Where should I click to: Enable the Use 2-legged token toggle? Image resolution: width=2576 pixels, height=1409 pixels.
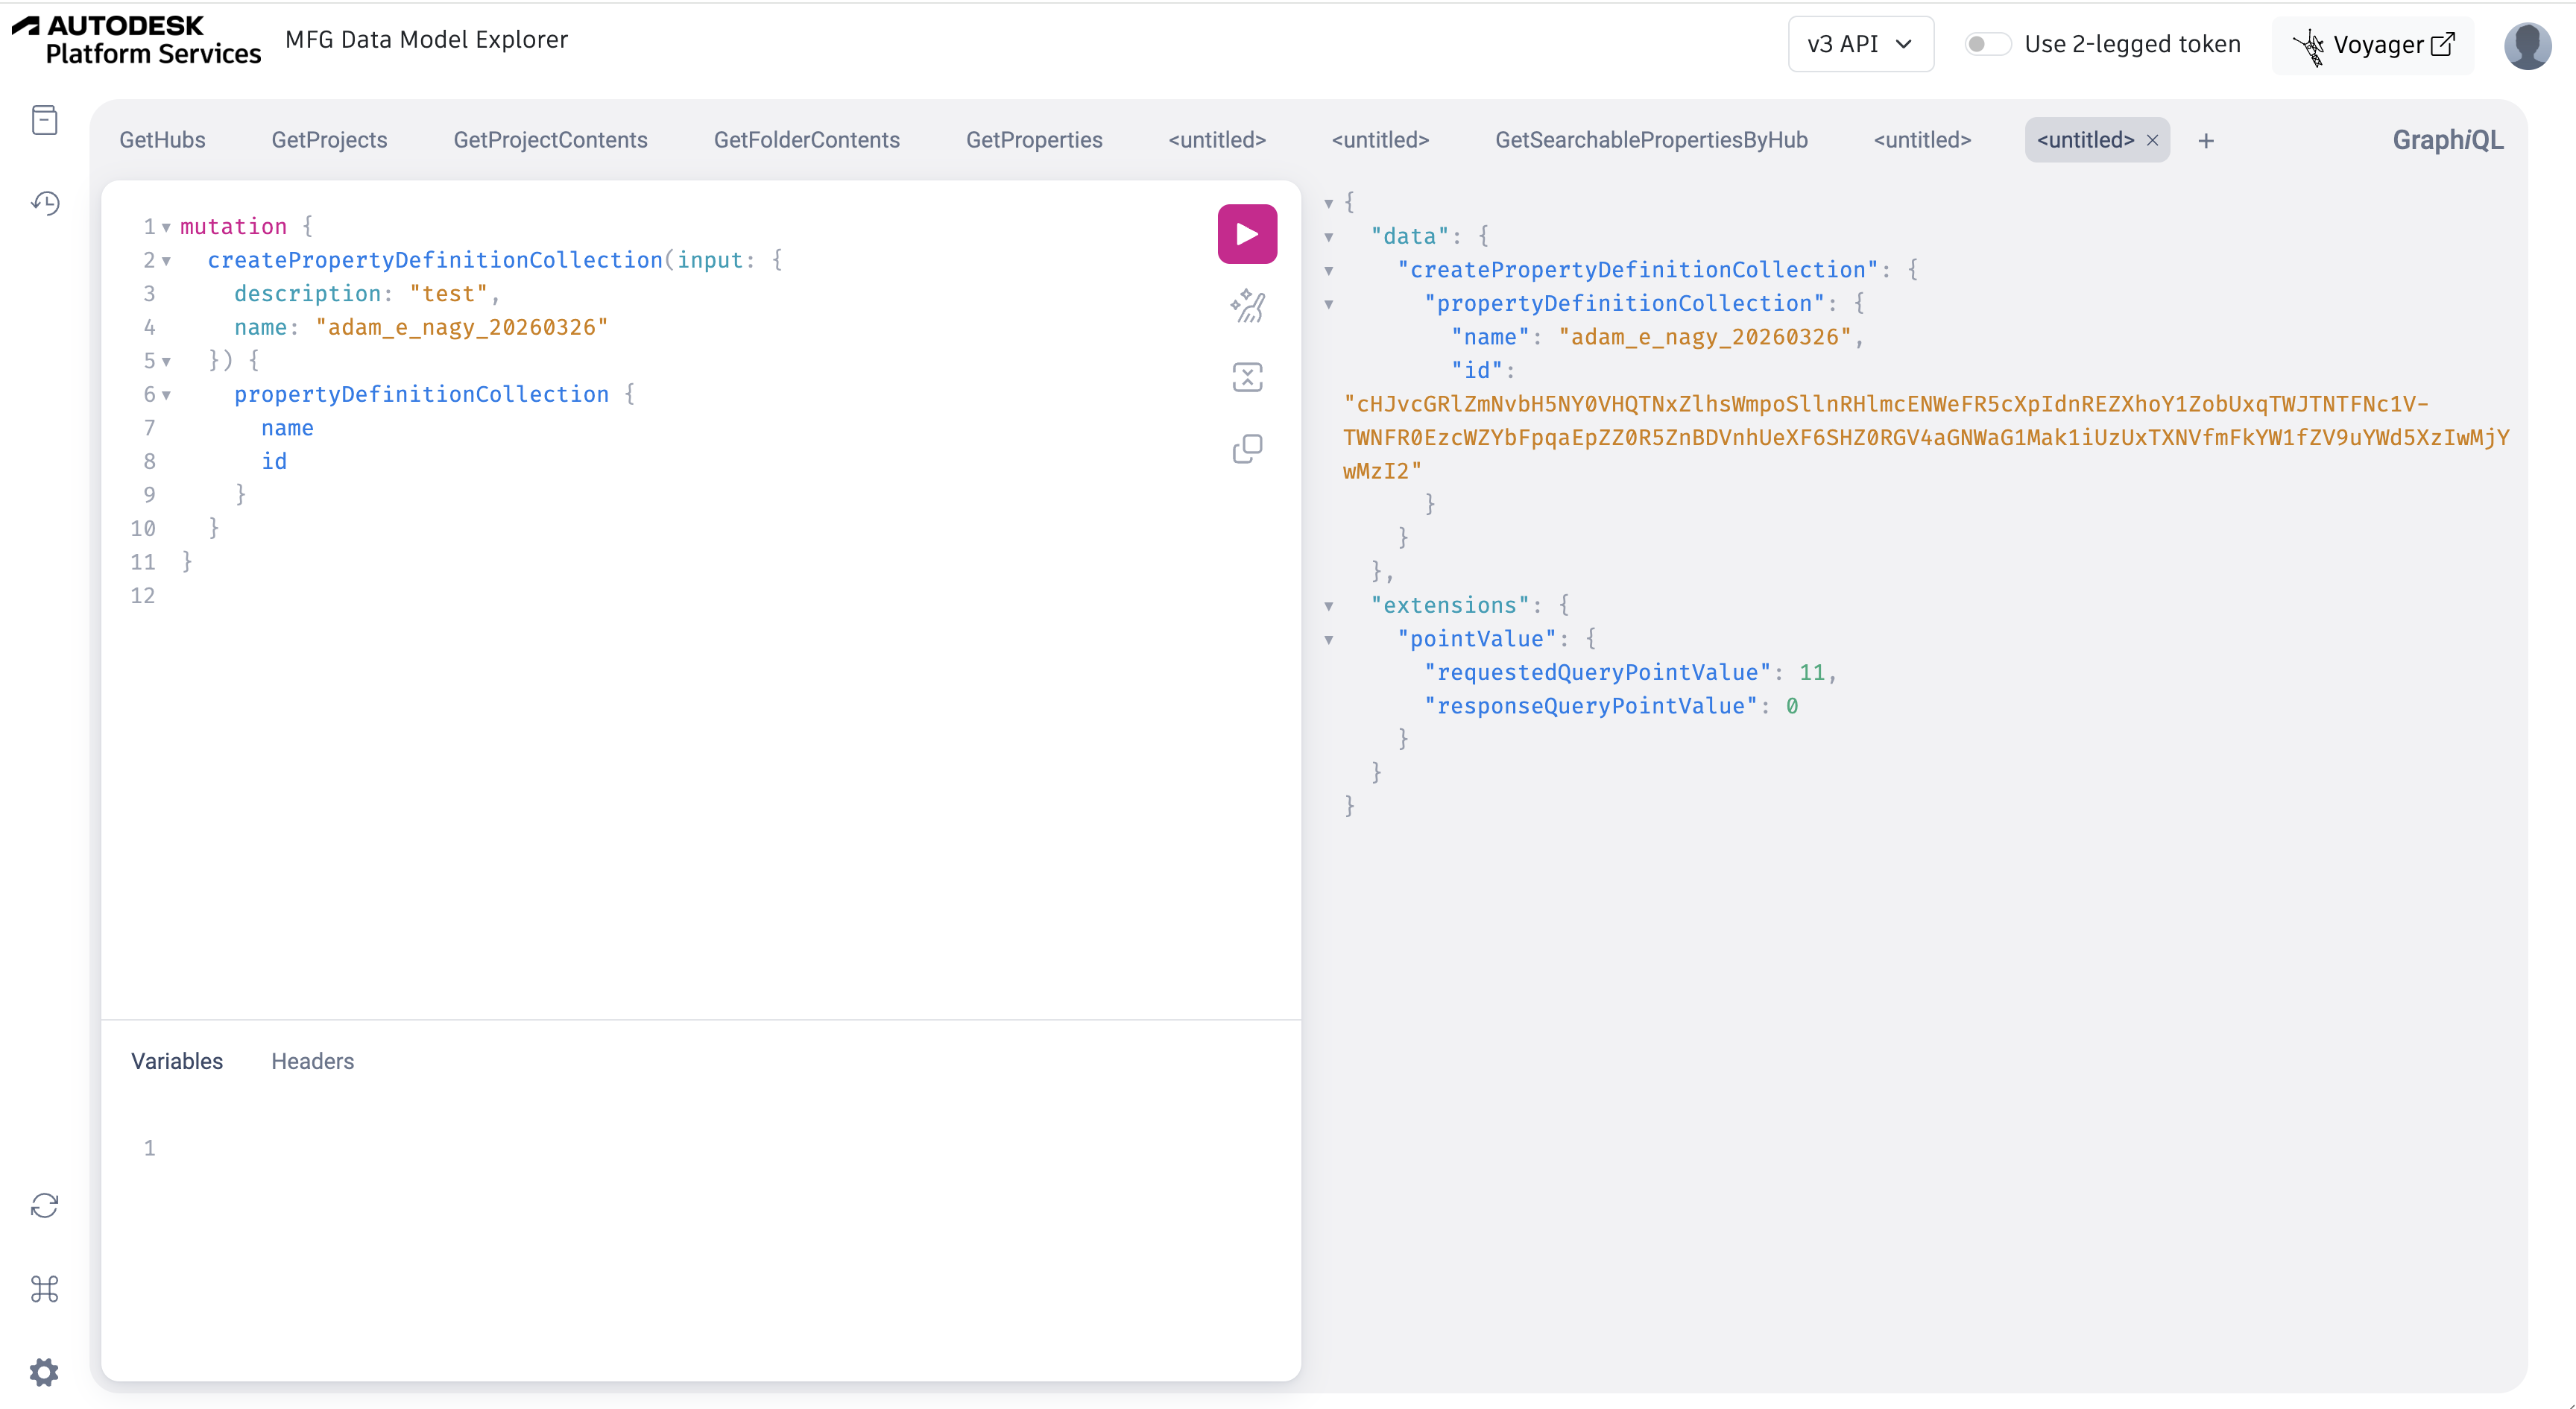click(1987, 44)
